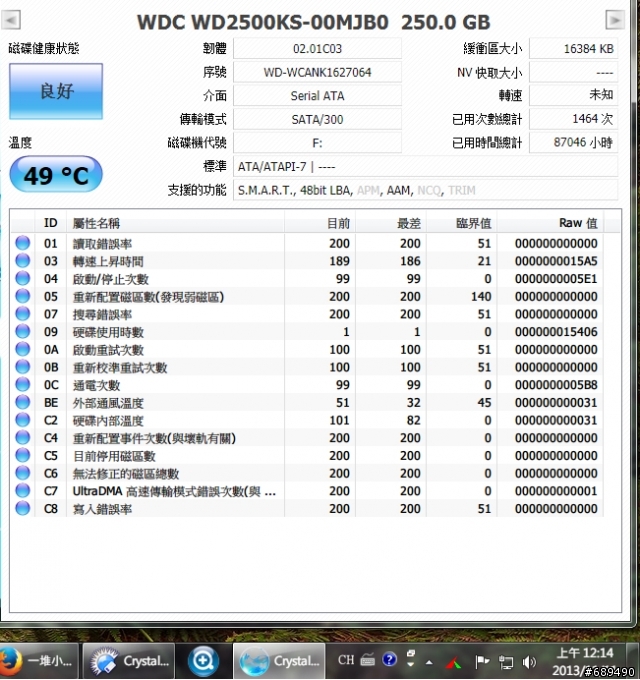Click the status orb for attribute 05

(23, 296)
